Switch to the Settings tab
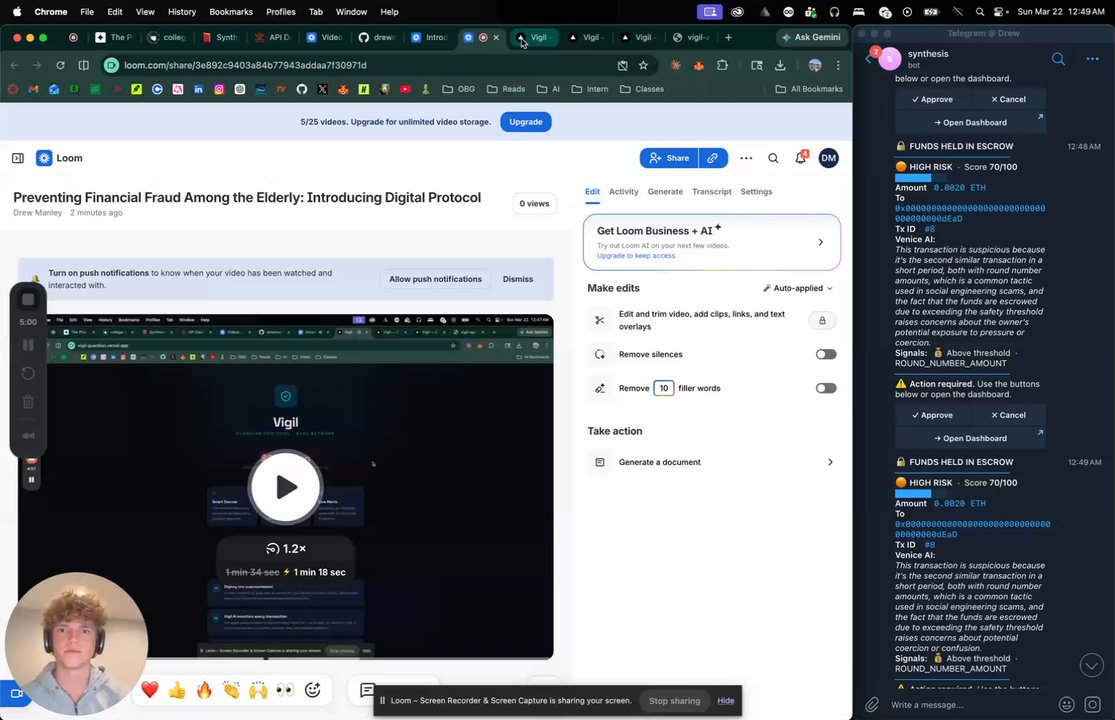 (756, 192)
